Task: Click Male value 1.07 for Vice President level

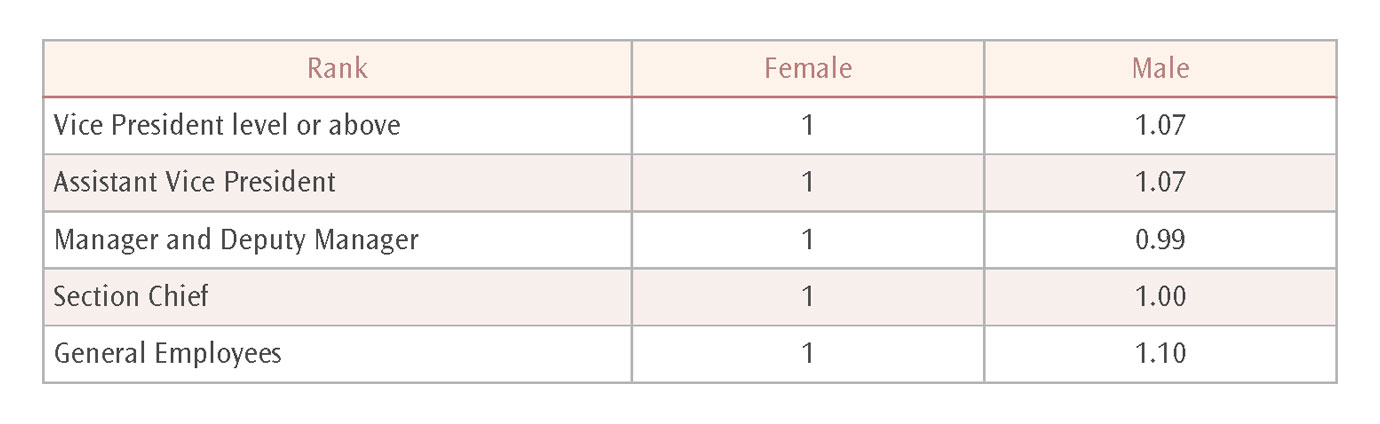Action: (x=1160, y=125)
